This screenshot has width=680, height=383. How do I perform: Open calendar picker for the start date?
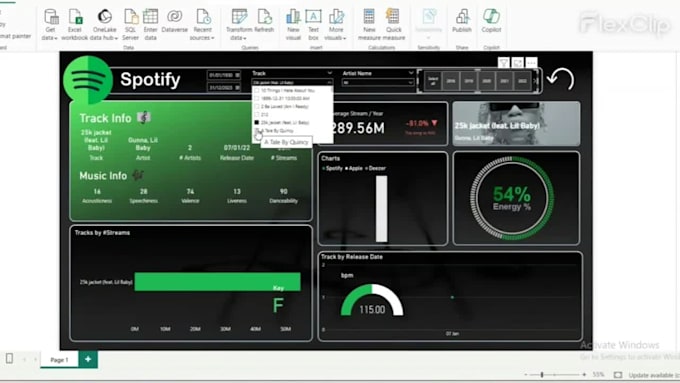click(237, 75)
